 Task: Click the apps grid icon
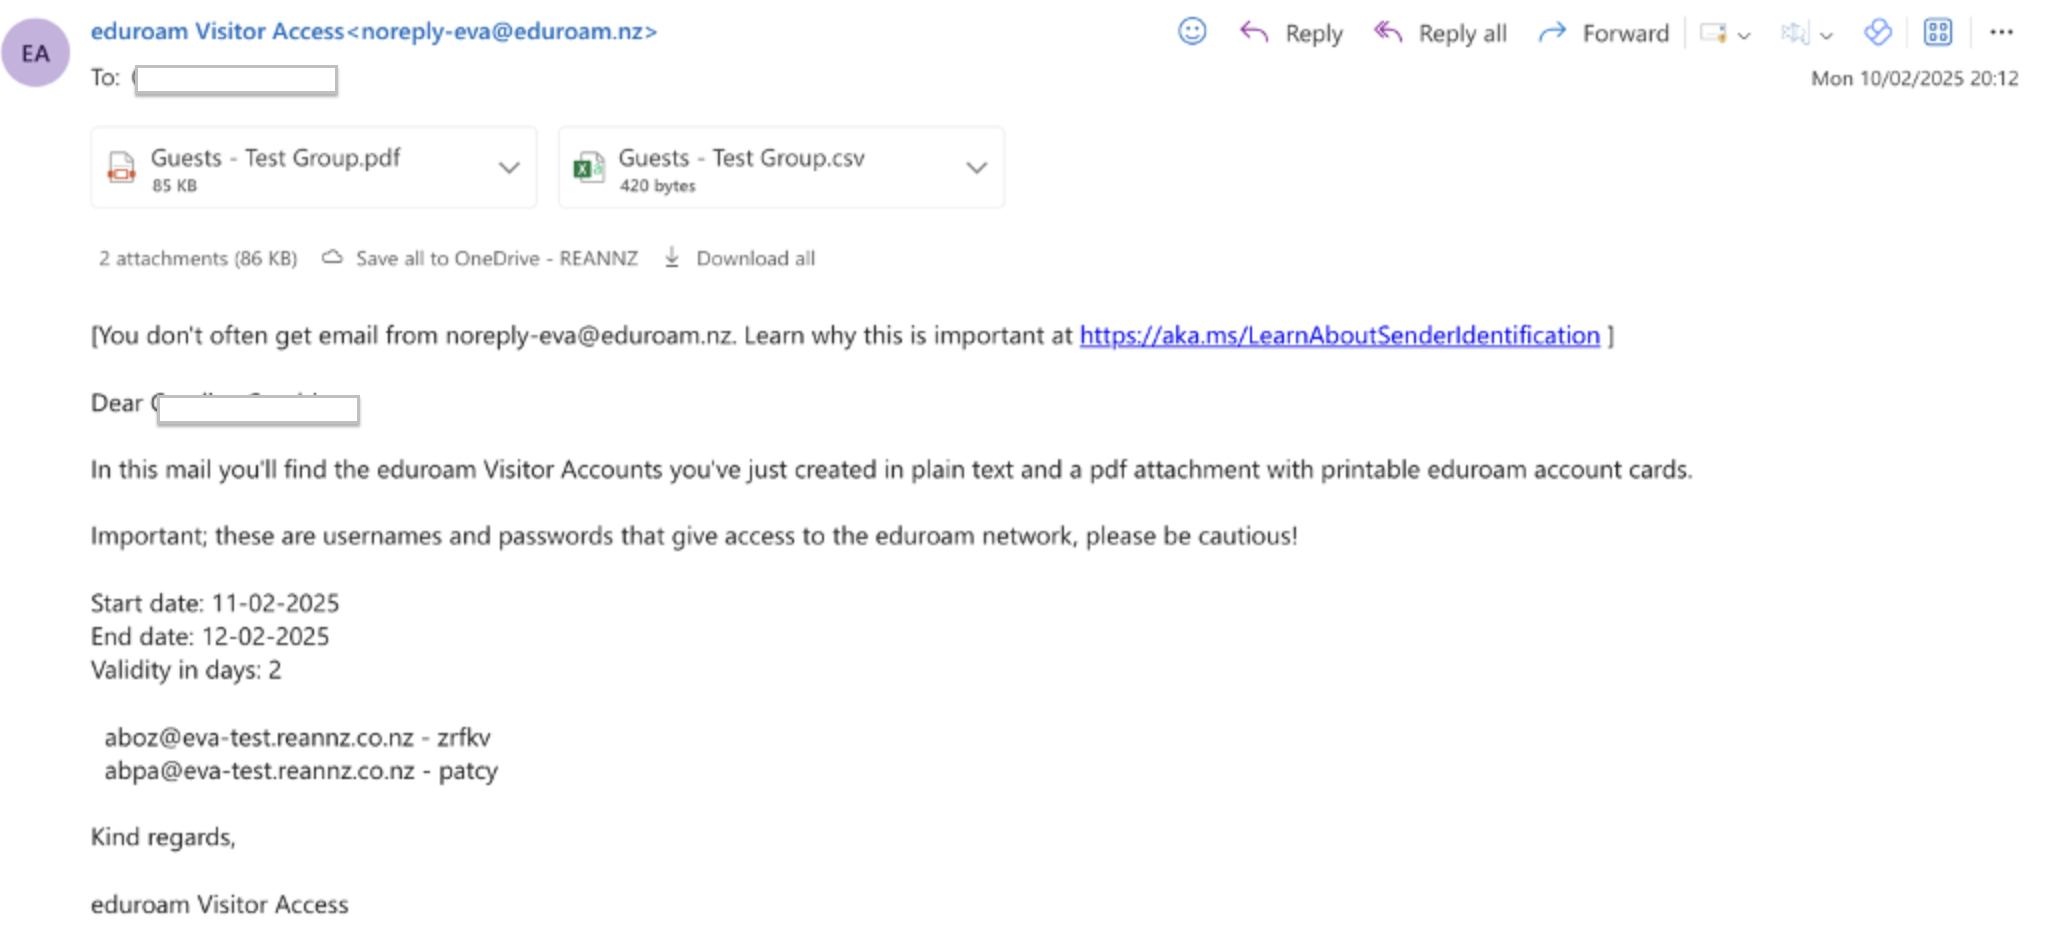coord(1937,31)
